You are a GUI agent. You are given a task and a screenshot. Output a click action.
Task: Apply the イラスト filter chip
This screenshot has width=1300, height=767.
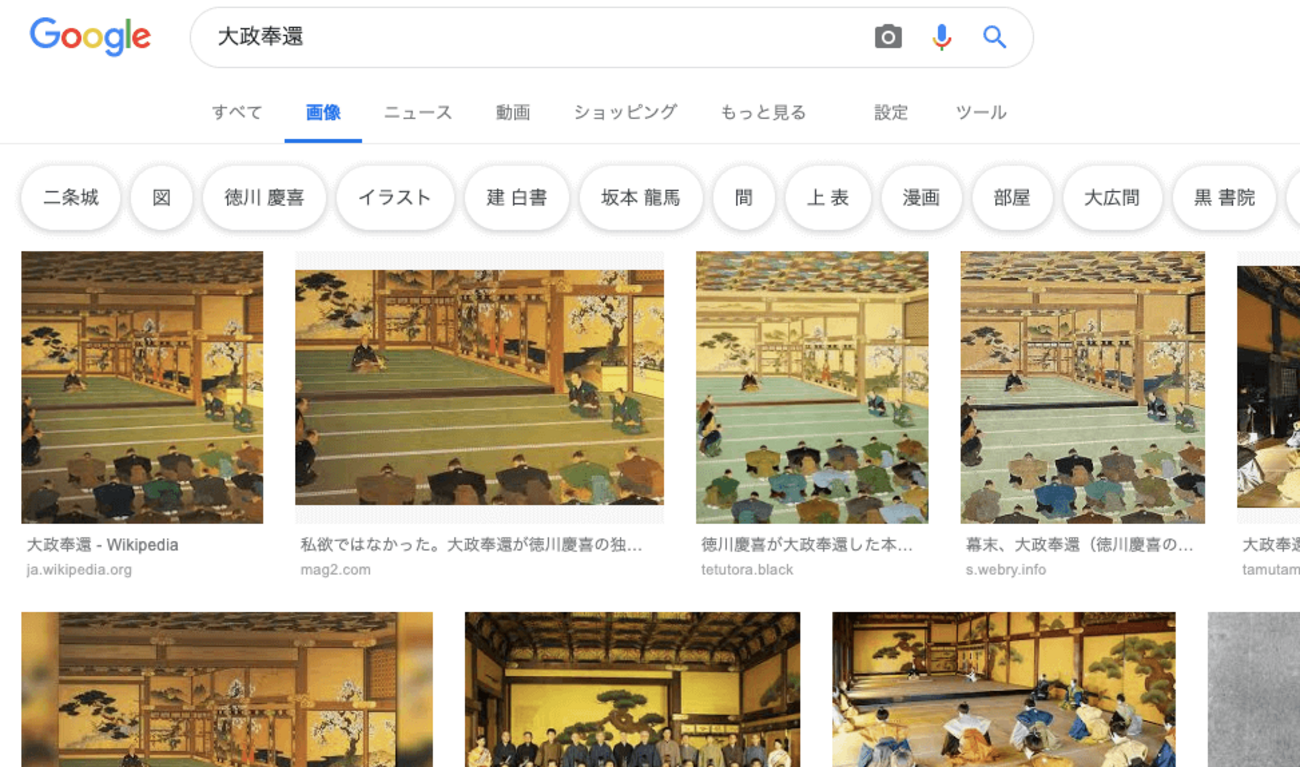tap(395, 198)
